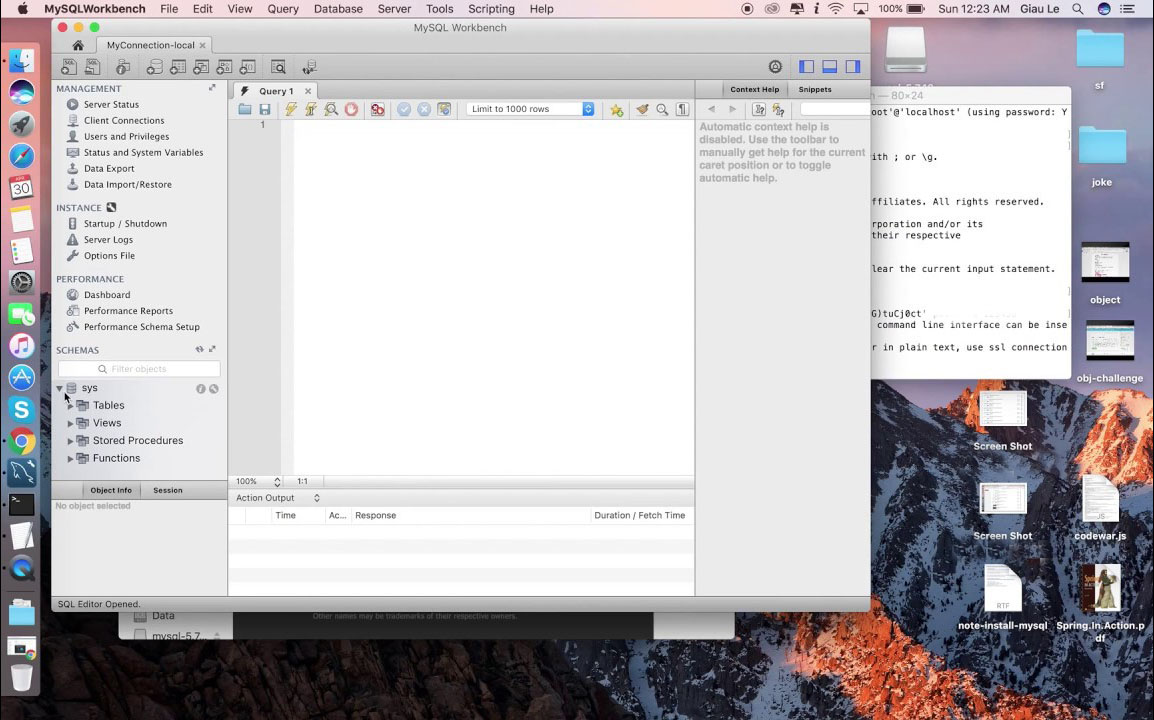The width and height of the screenshot is (1154, 720).
Task: Expand the Tables node under sys
Action: (x=71, y=406)
